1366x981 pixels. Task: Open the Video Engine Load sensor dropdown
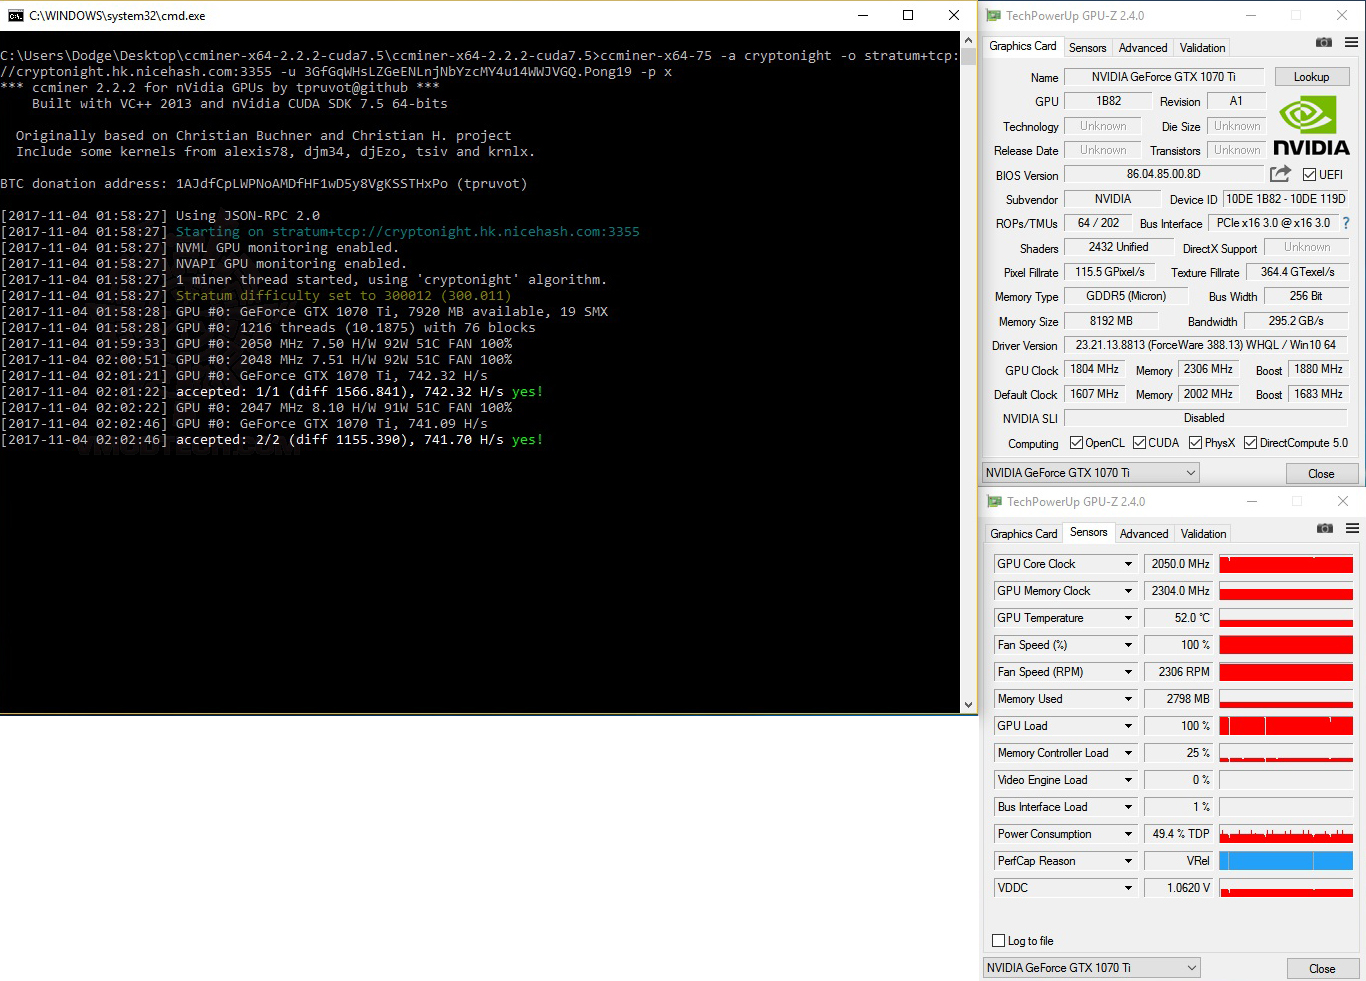(x=1128, y=780)
